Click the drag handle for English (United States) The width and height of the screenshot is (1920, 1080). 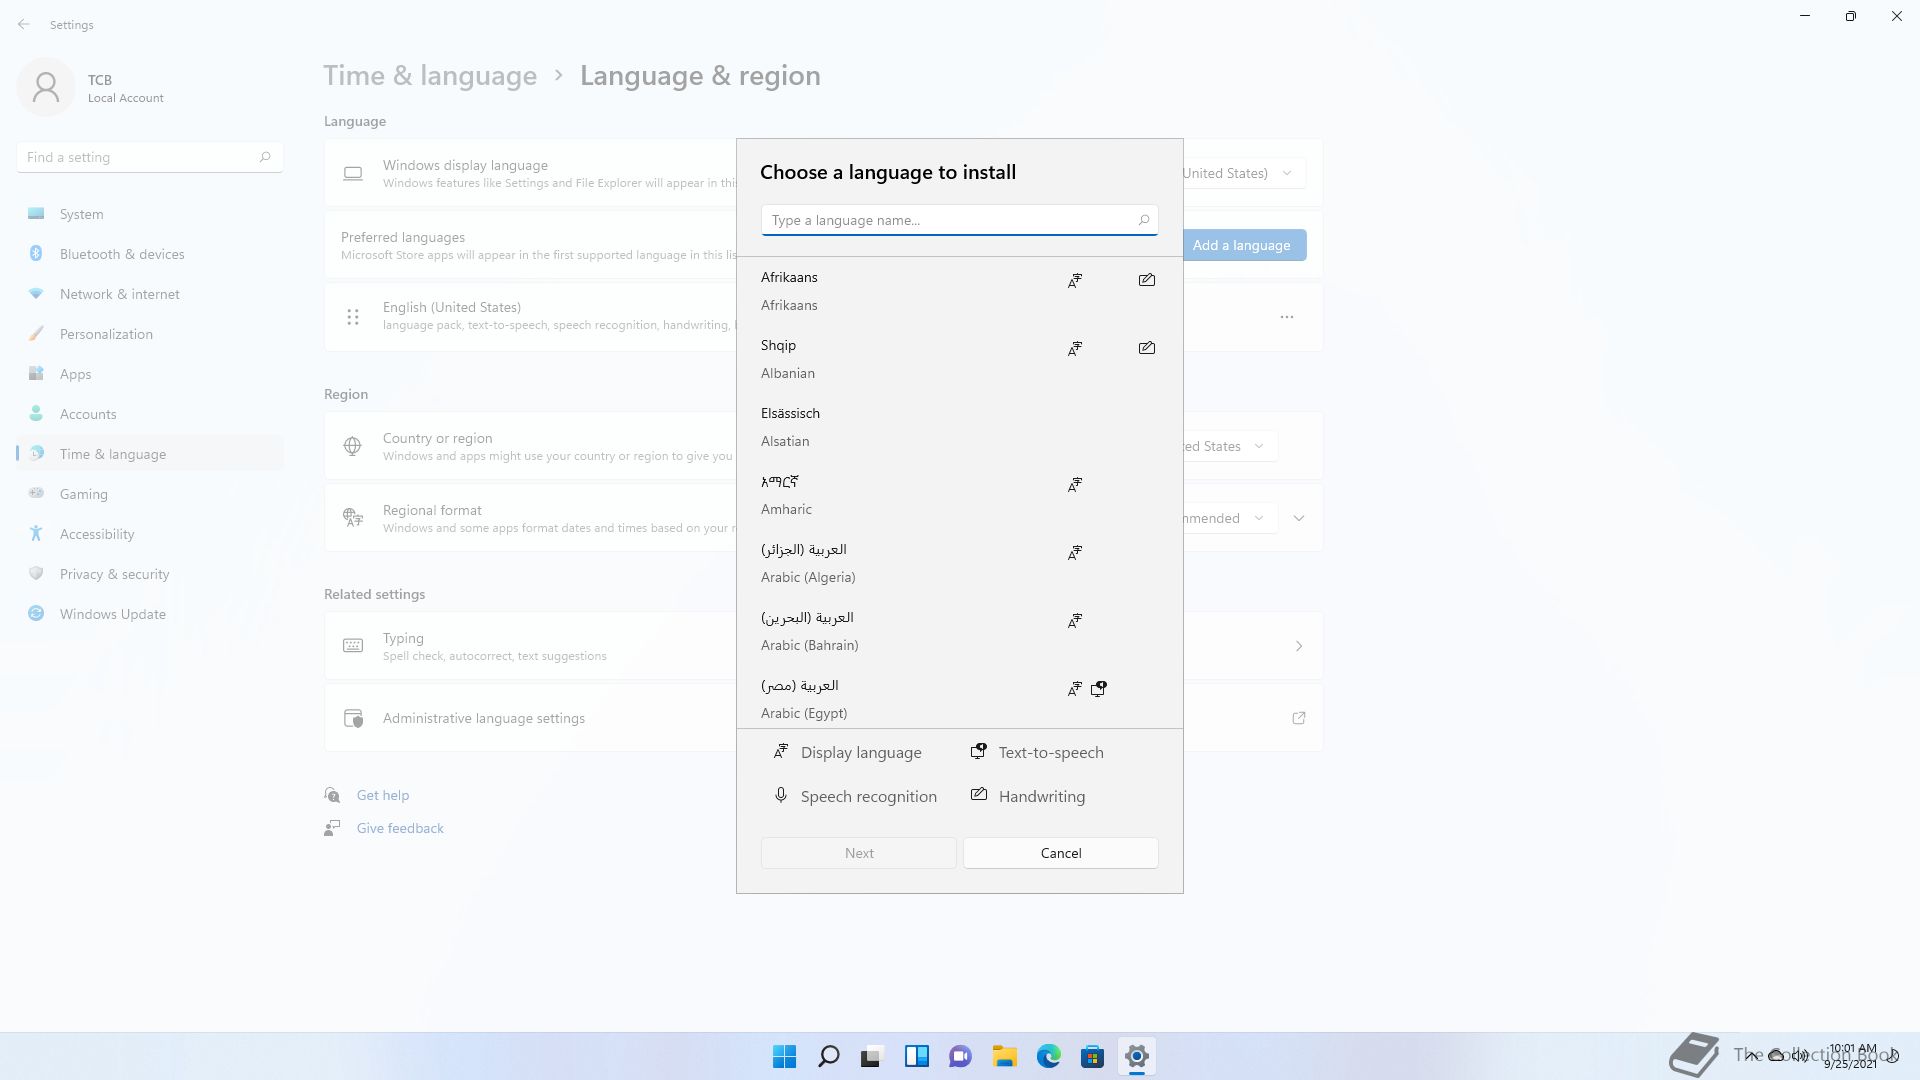tap(353, 317)
